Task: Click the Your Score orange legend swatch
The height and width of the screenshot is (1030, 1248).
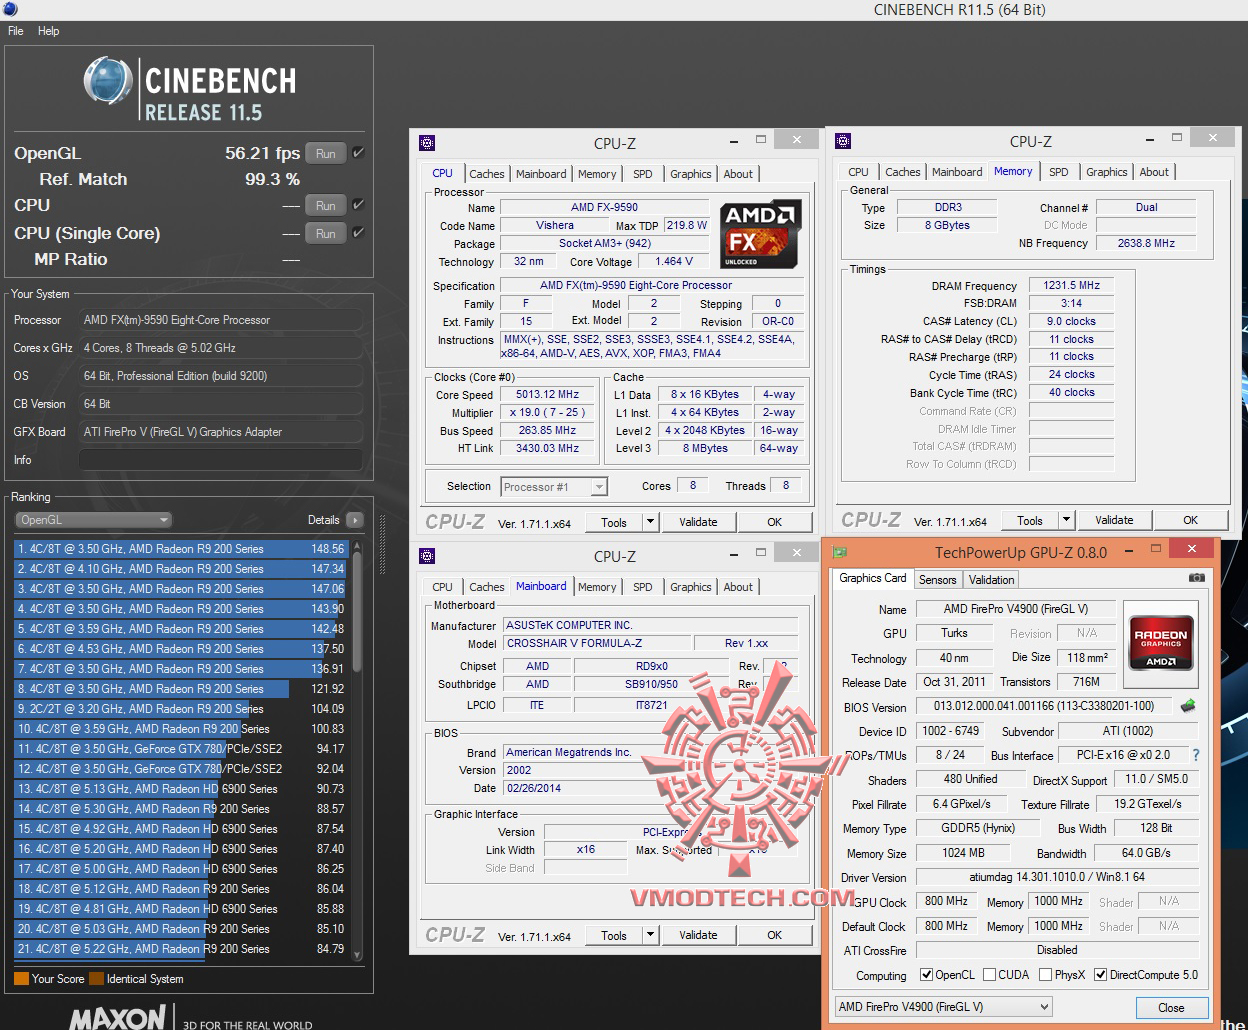Action: pos(21,979)
